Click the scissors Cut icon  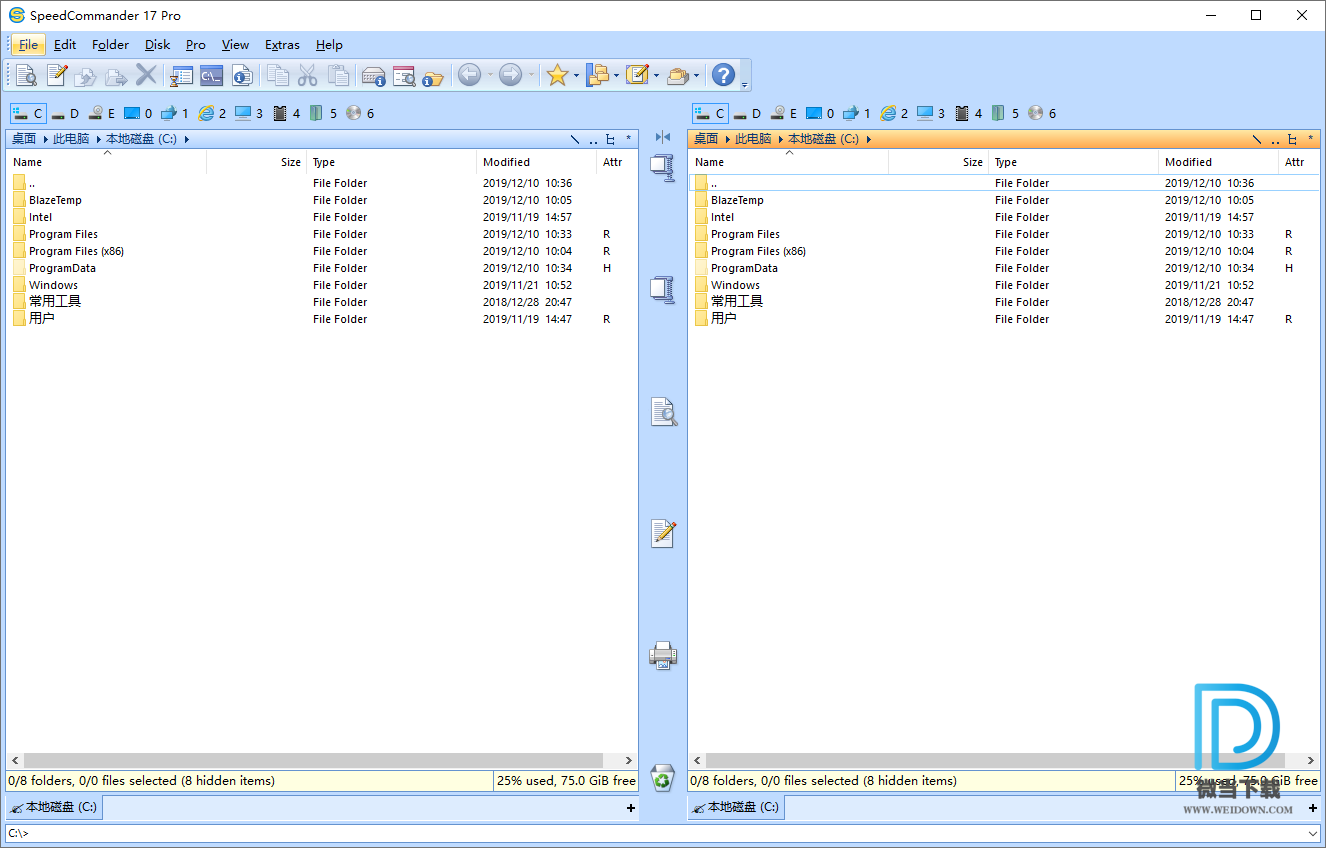pos(308,75)
